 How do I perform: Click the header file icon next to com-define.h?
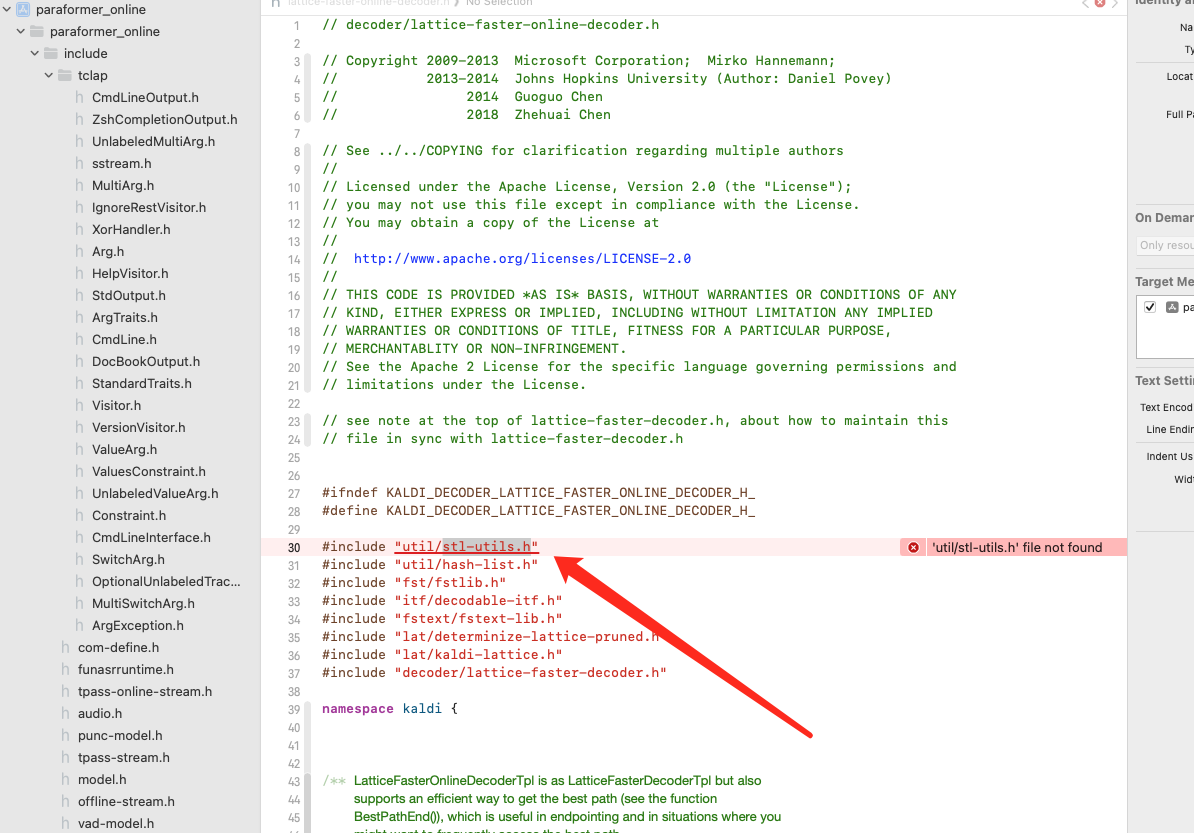(x=65, y=648)
